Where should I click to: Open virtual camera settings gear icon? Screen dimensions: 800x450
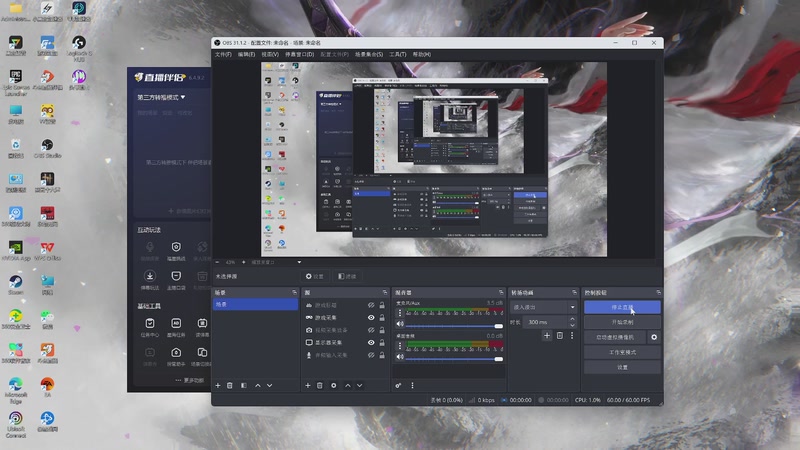[654, 337]
